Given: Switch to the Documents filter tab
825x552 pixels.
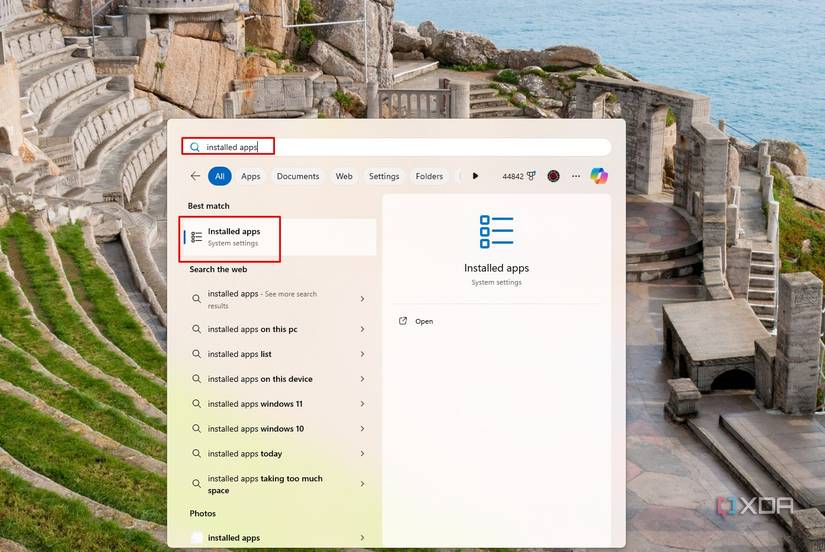Looking at the screenshot, I should coord(298,176).
